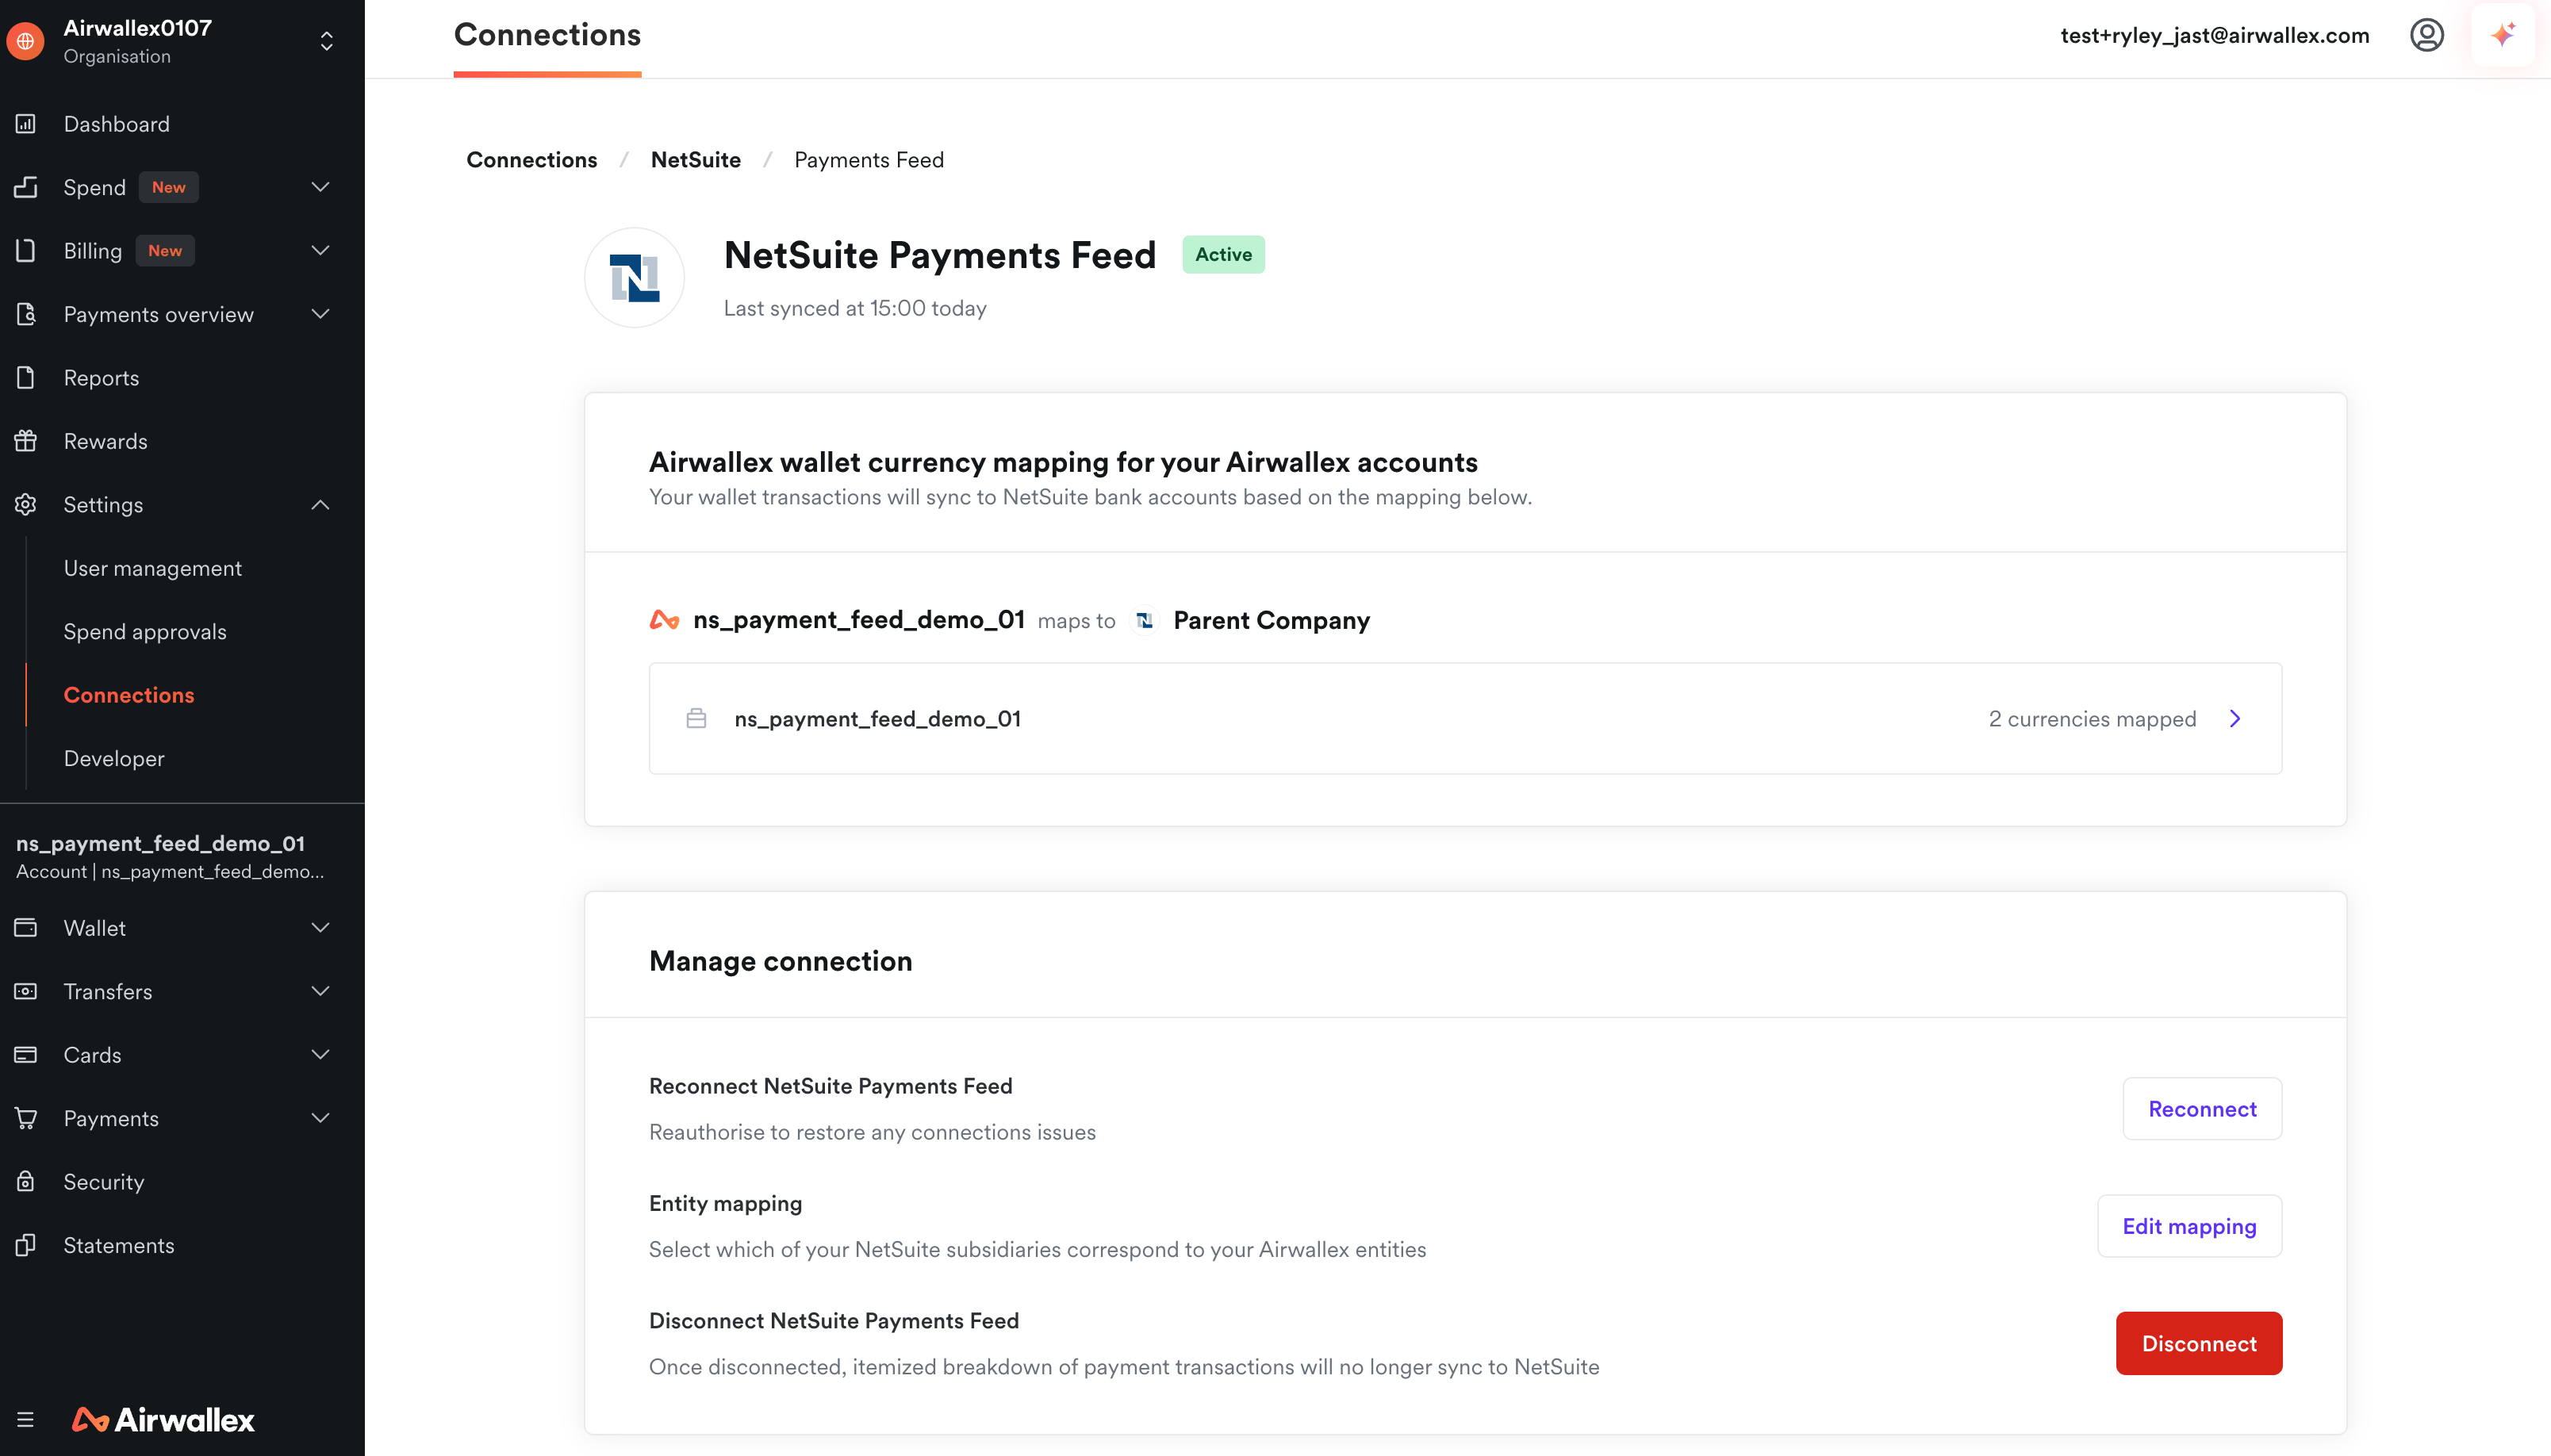Collapse the Settings menu section
The width and height of the screenshot is (2551, 1456).
coord(320,505)
